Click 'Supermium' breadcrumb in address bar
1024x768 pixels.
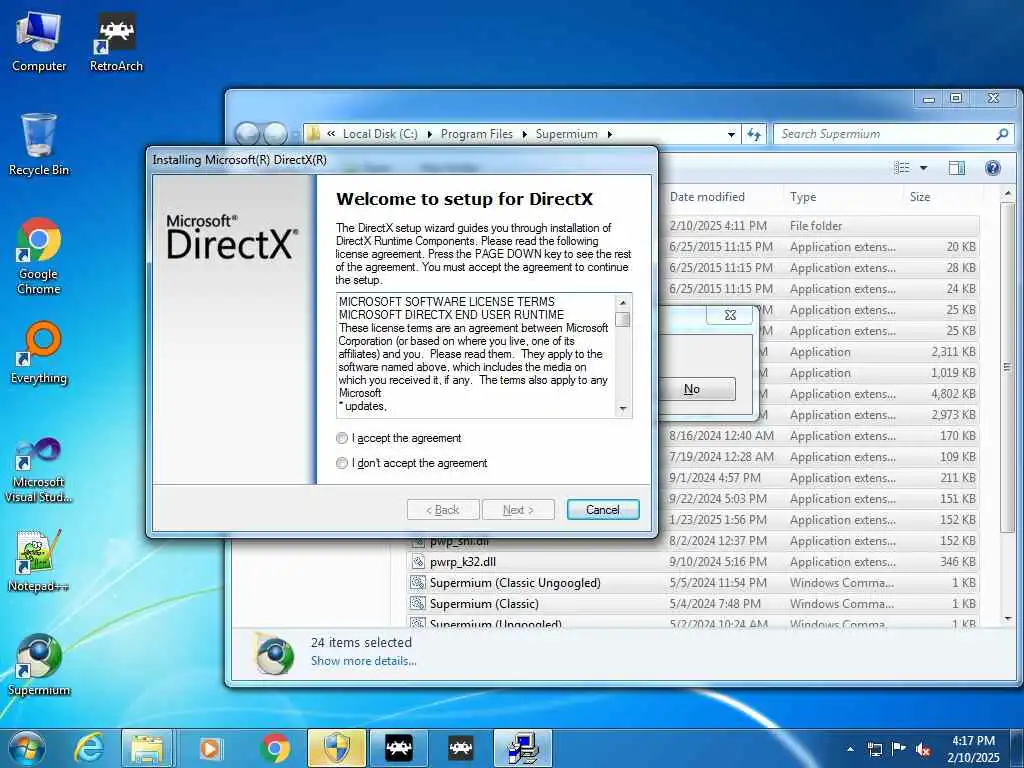(567, 134)
